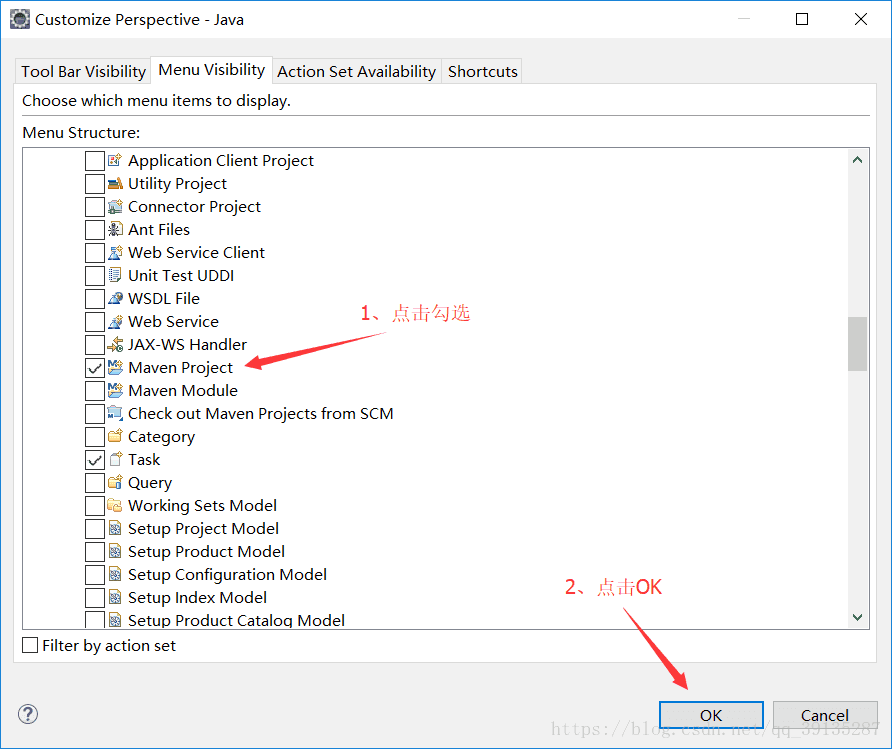Enable the Maven Module checkbox
The width and height of the screenshot is (892, 749).
click(x=95, y=391)
